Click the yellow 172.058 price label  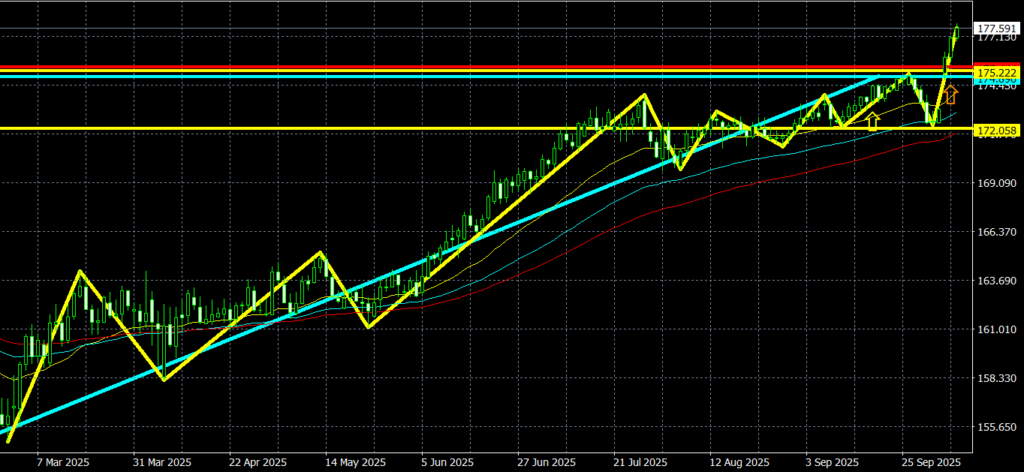coord(997,131)
